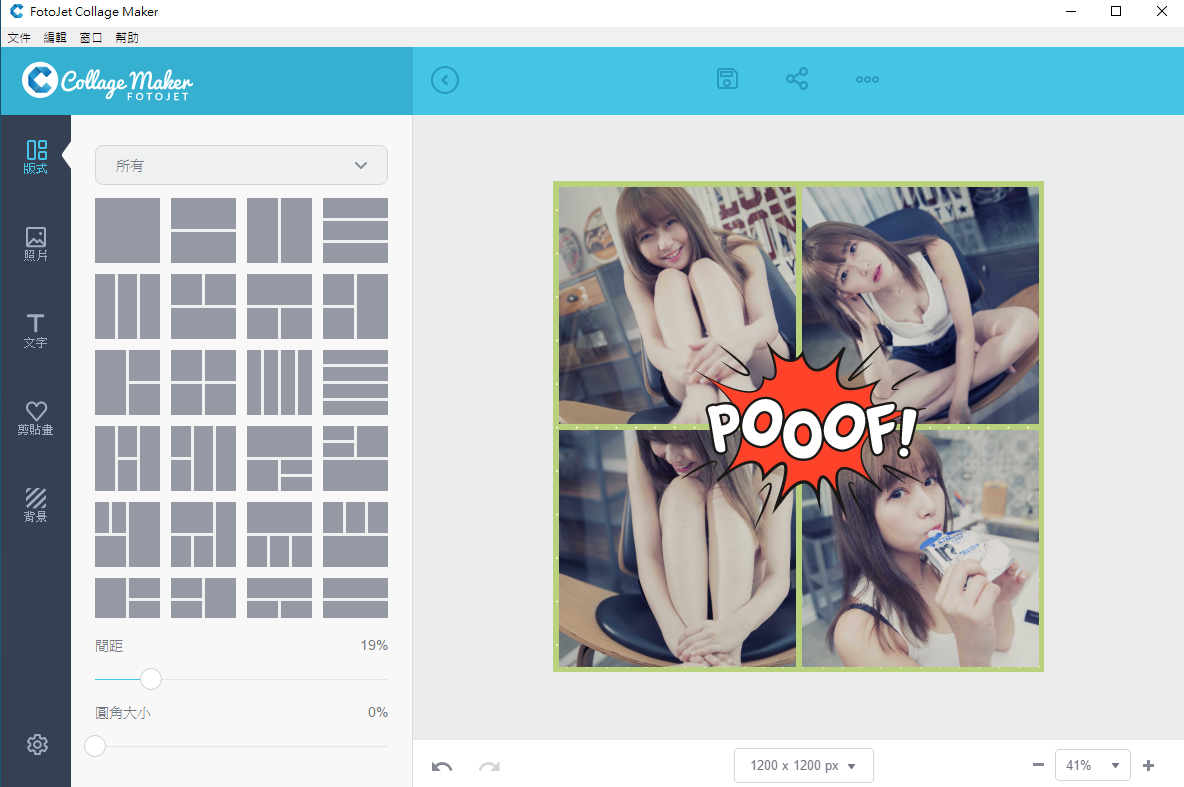
Task: Zoom out with the minus button
Action: click(x=1038, y=765)
